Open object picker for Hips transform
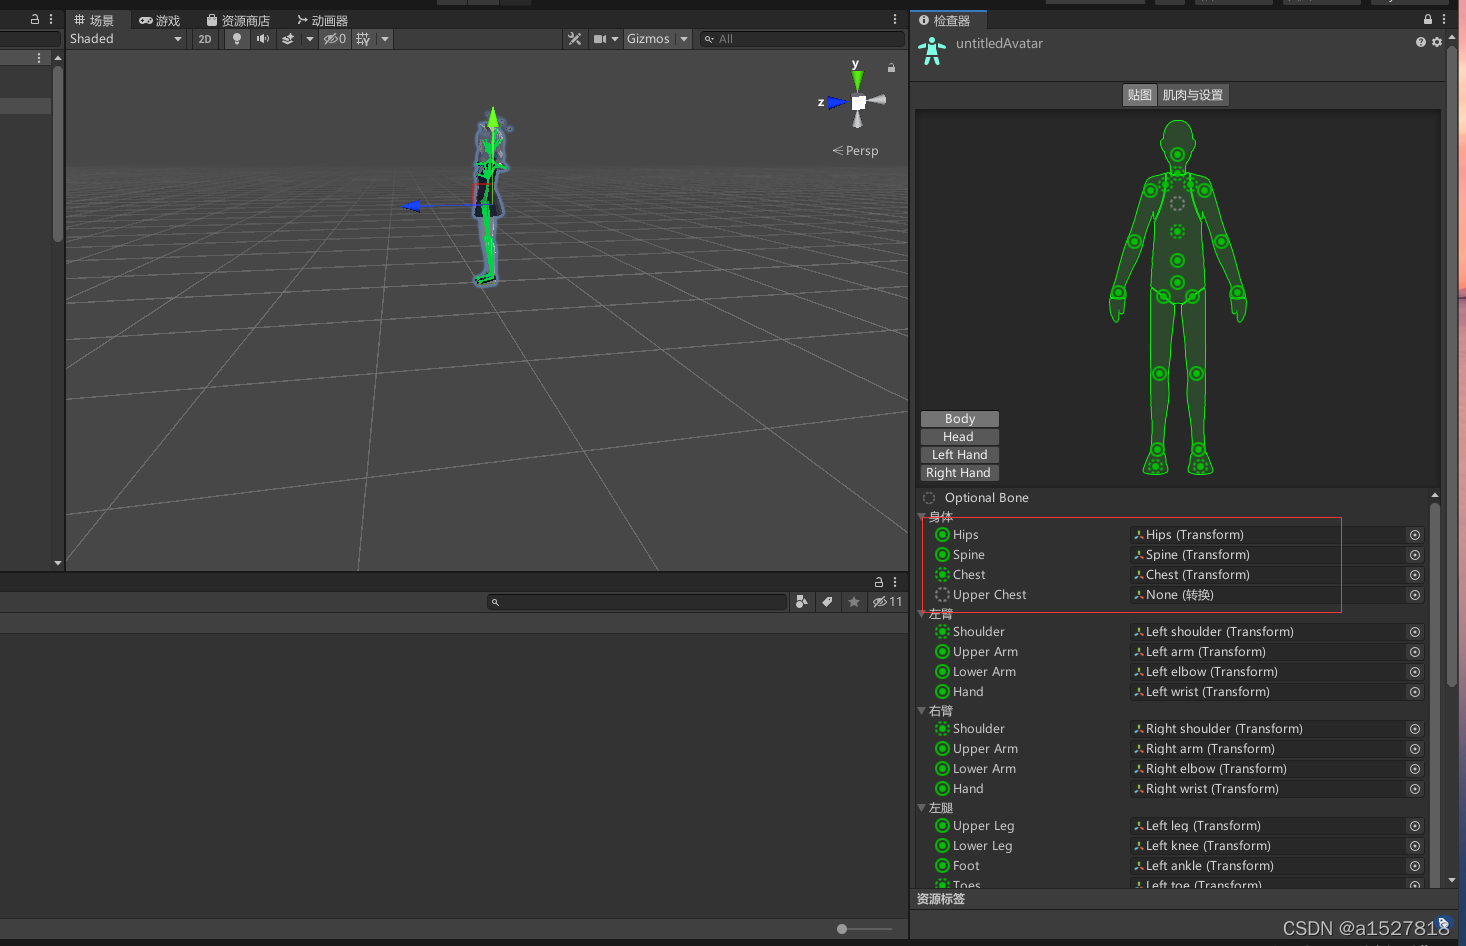1466x946 pixels. click(x=1415, y=535)
